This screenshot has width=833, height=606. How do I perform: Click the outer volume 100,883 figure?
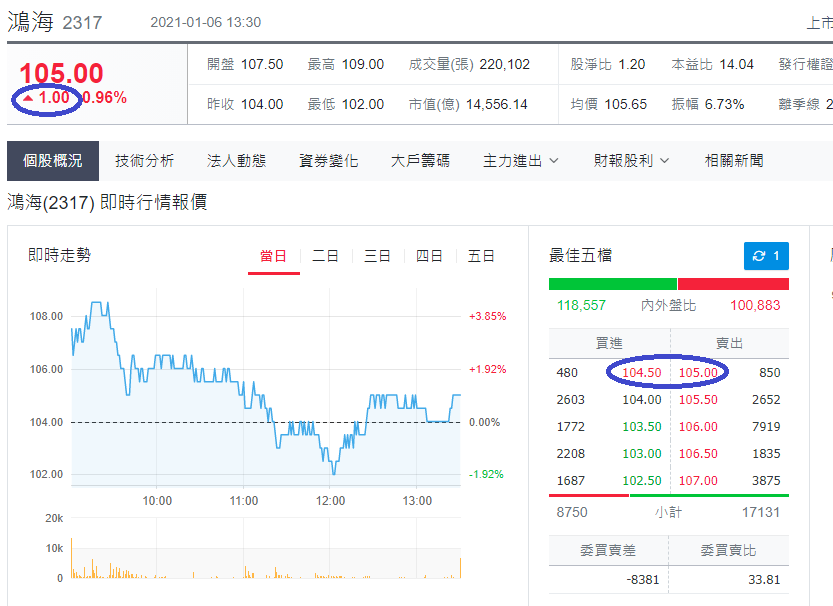[x=755, y=305]
